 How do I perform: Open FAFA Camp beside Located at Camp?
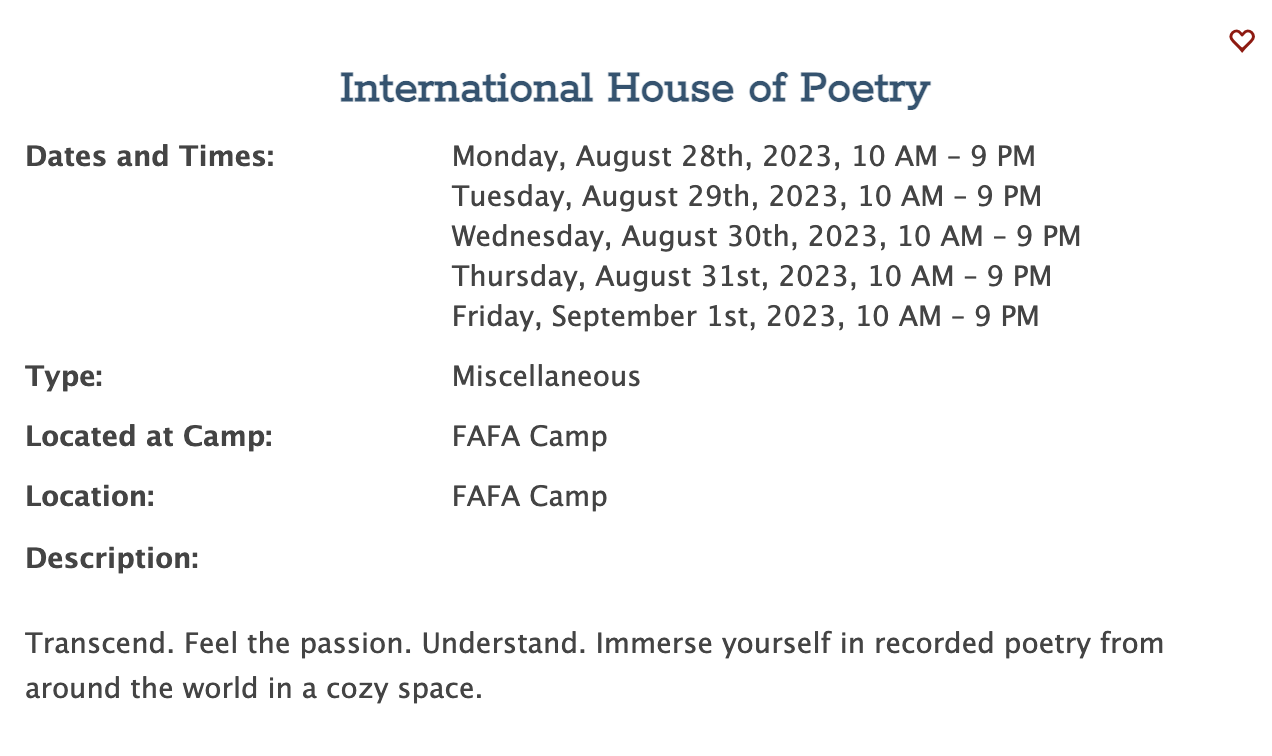point(529,437)
